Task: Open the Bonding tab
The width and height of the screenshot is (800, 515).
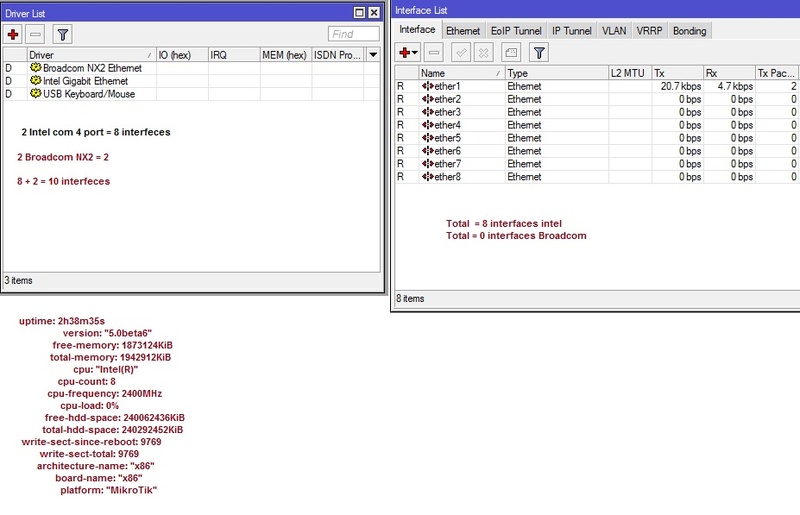Action: (x=690, y=31)
